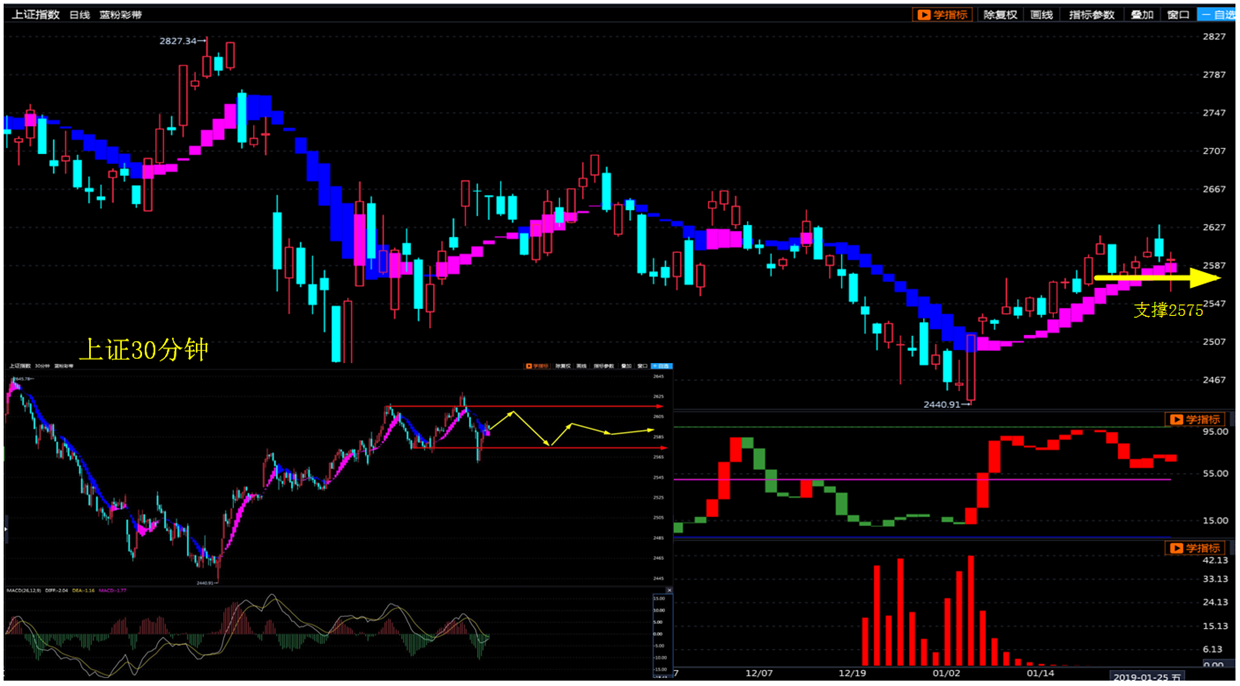Open the 画线 drawing tools

click(1042, 15)
